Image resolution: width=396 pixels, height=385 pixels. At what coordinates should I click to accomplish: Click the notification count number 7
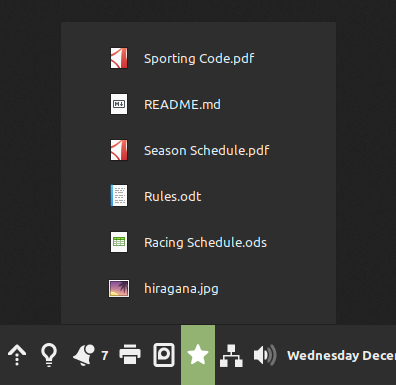(x=105, y=356)
